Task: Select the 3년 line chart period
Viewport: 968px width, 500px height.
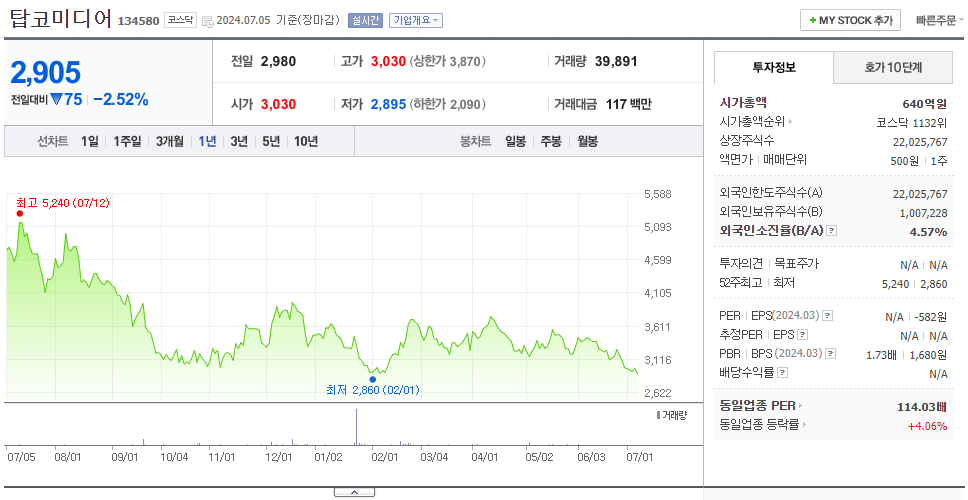Action: click(239, 141)
